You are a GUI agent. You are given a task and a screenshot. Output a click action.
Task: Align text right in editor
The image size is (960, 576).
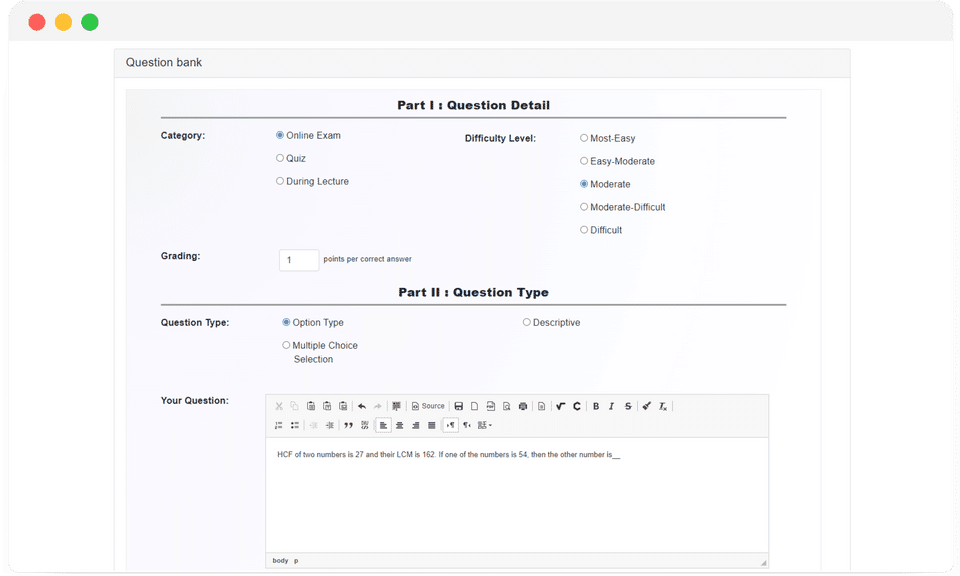click(x=416, y=425)
